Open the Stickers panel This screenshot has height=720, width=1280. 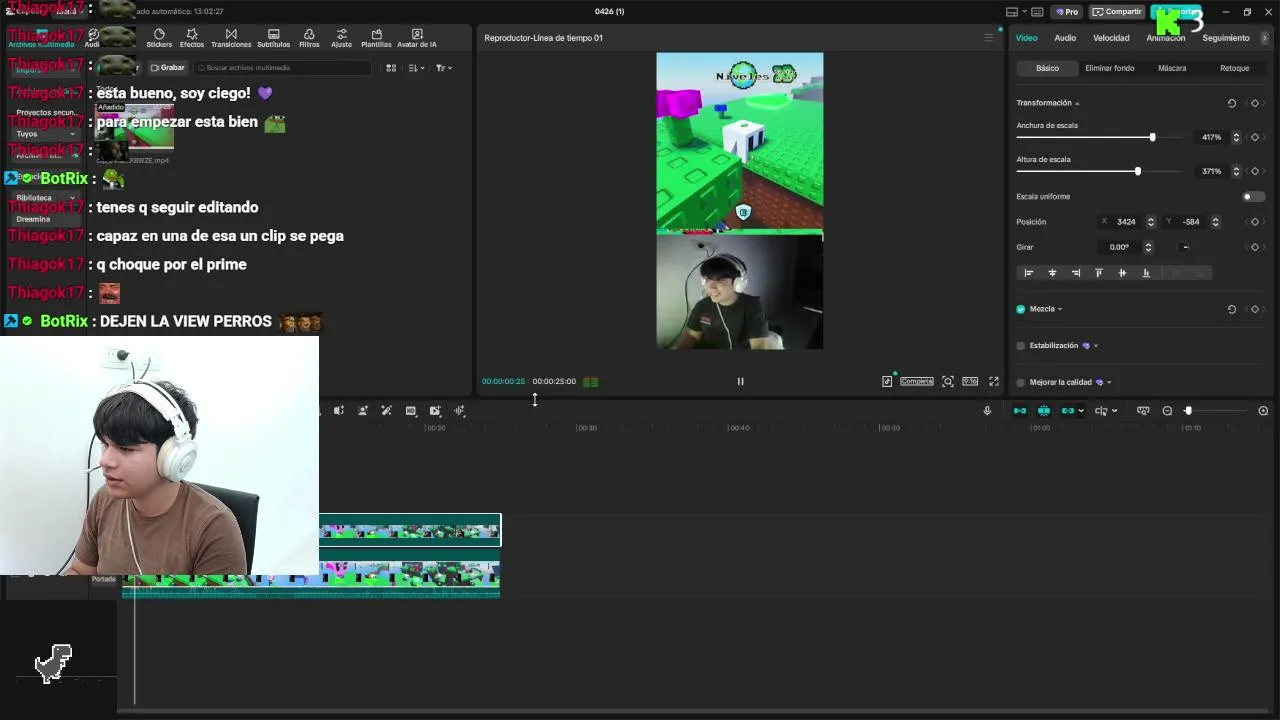point(159,38)
